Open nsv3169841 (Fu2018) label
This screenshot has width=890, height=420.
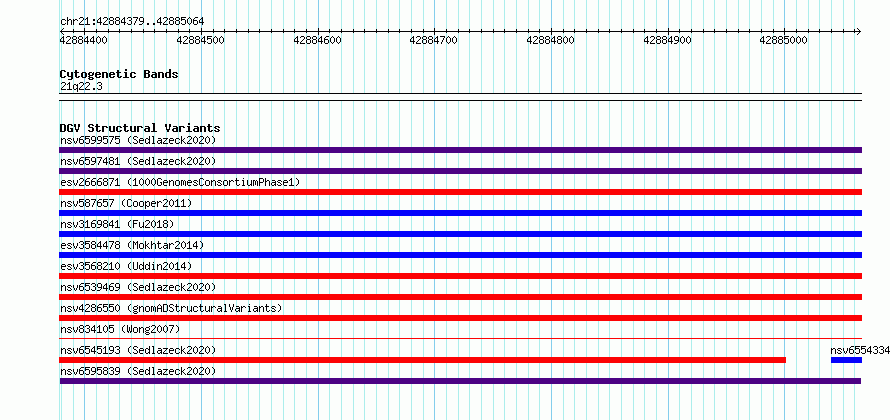click(x=117, y=224)
